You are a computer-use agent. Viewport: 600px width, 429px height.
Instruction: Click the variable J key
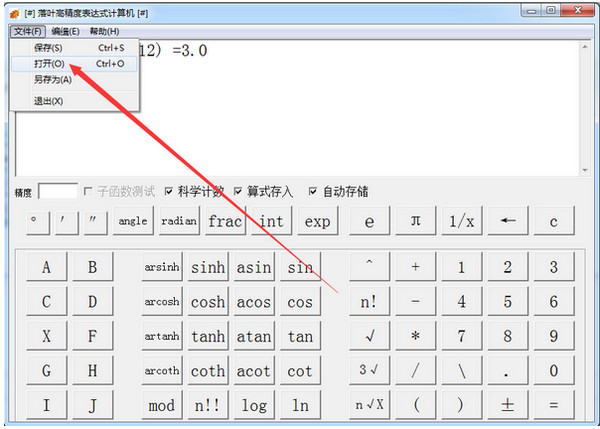pyautogui.click(x=93, y=405)
